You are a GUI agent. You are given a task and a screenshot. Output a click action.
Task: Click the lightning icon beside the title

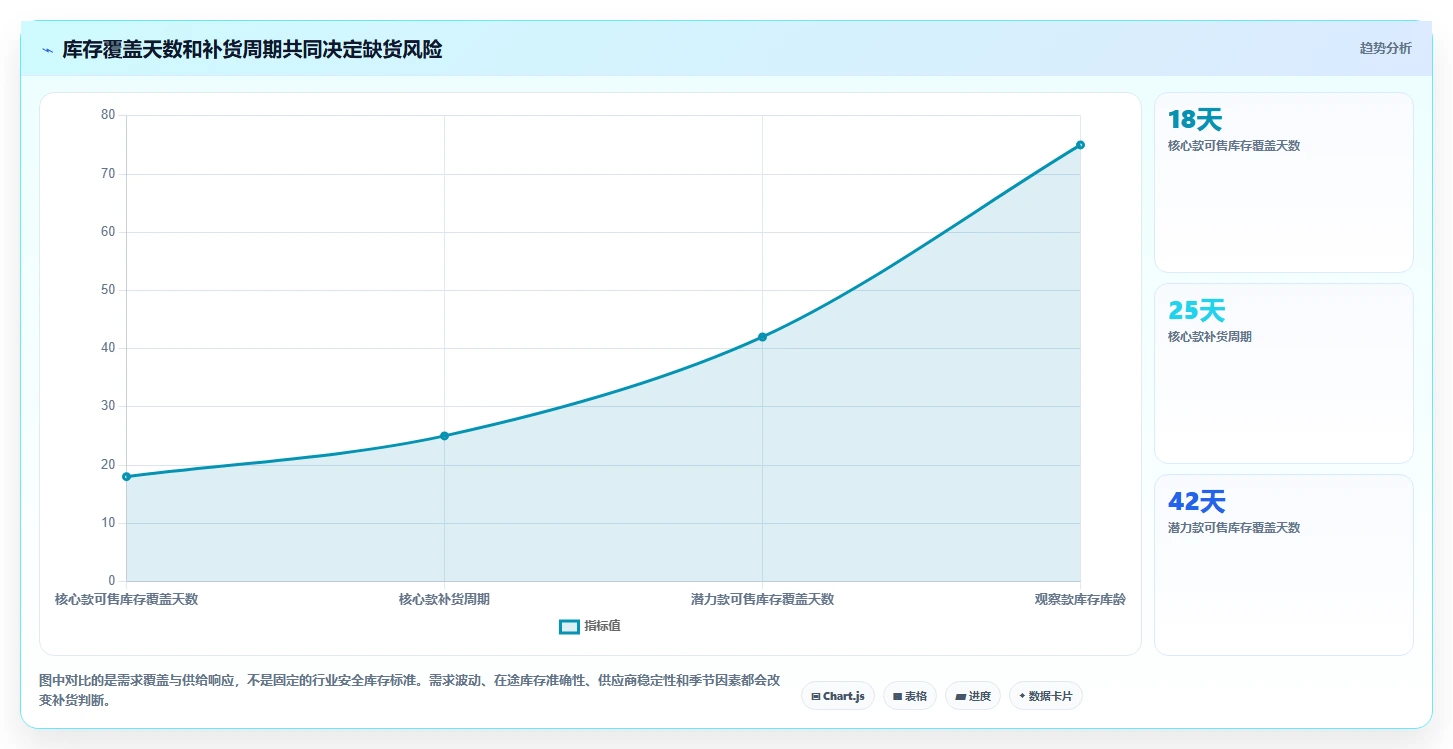(47, 49)
